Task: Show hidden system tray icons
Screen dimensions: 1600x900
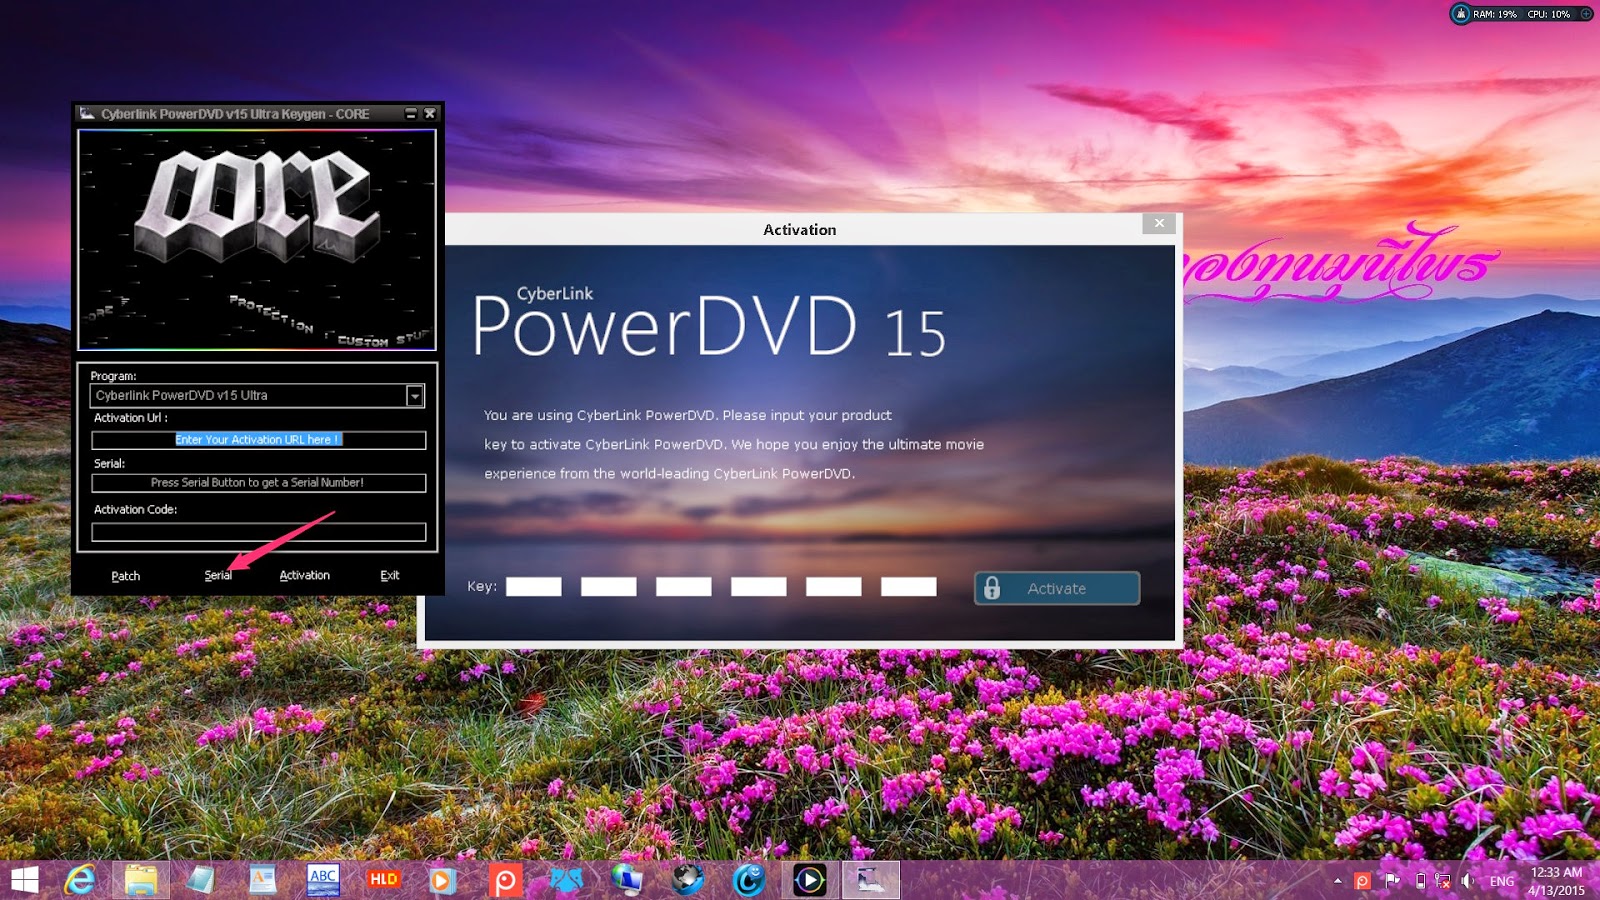Action: tap(1338, 881)
